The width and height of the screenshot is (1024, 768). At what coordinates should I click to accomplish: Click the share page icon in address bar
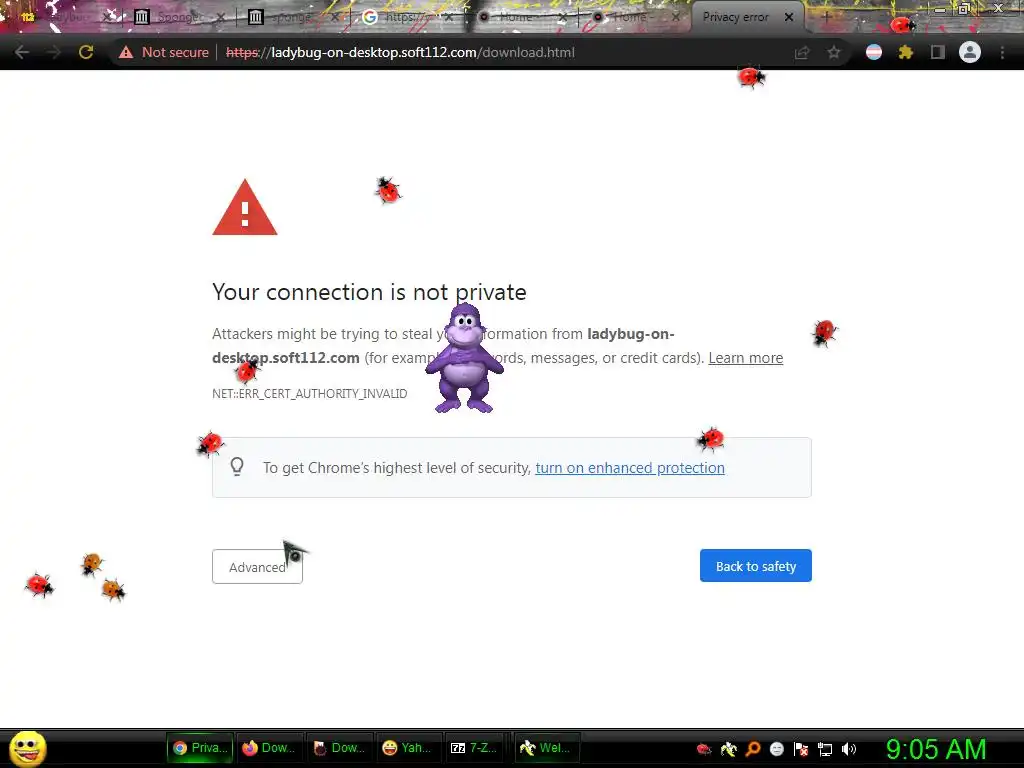coord(802,52)
